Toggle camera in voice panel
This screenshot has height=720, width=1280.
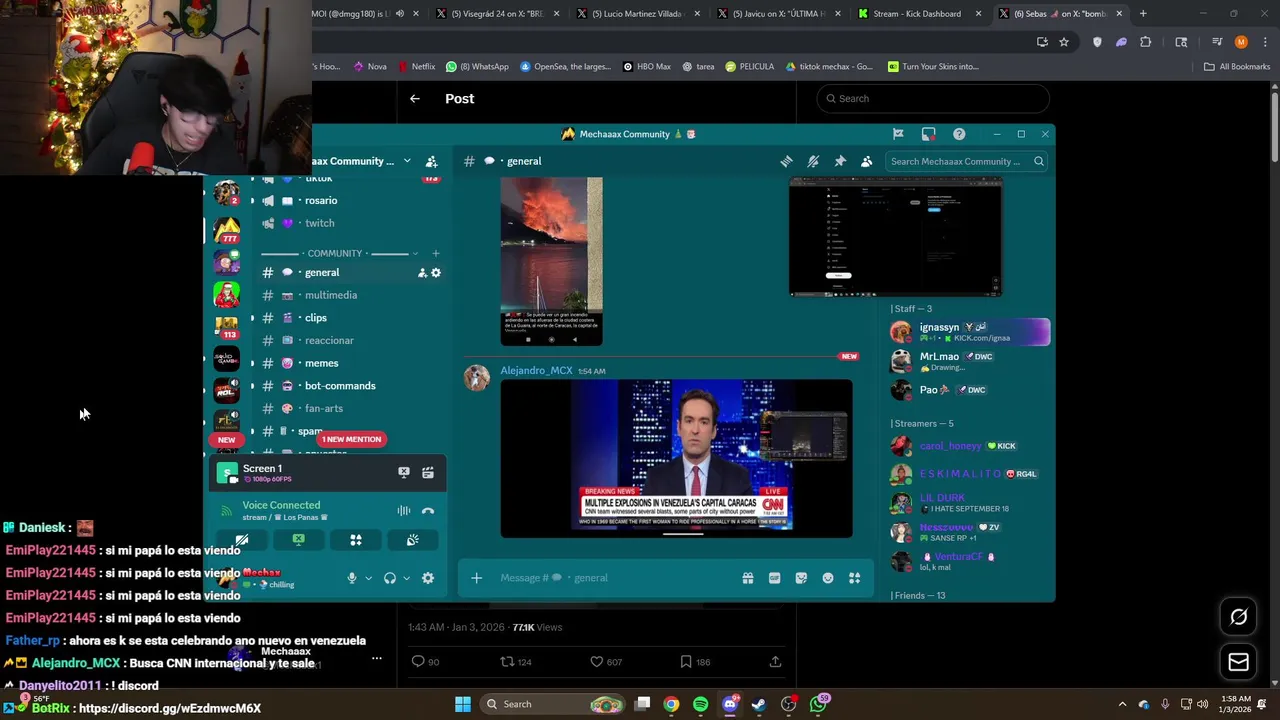(x=242, y=540)
